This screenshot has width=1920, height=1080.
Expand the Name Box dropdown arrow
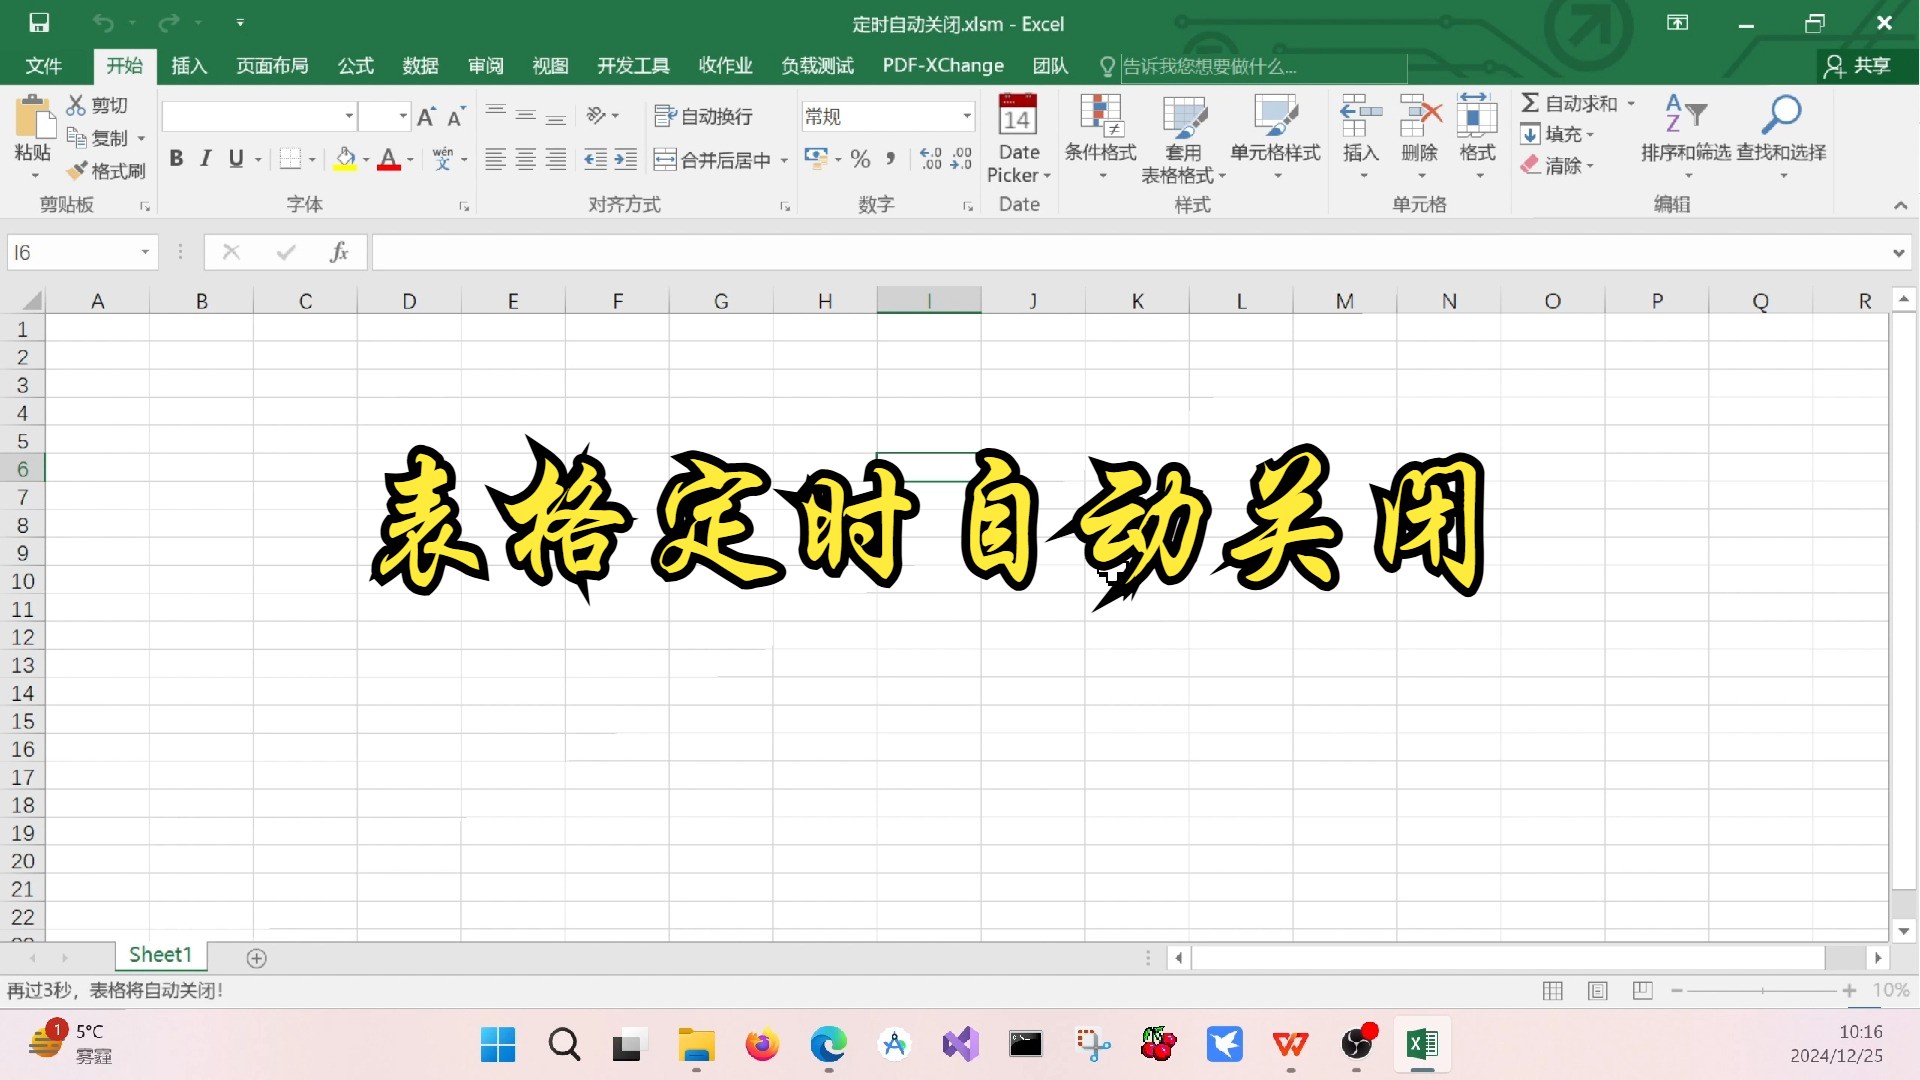tap(145, 252)
